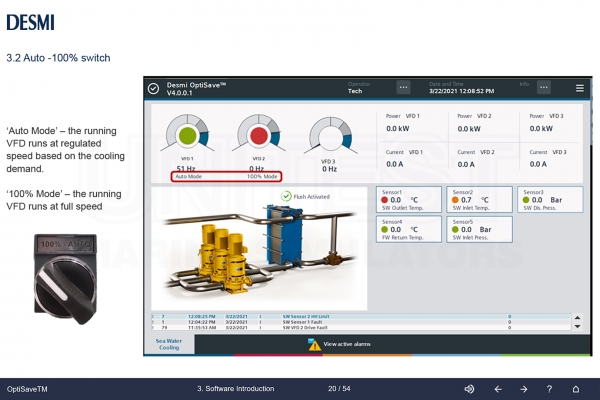Screen dimensions: 600x400
Task: Select the Sensor2 SW Inlet Temp. box
Action: pos(479,199)
